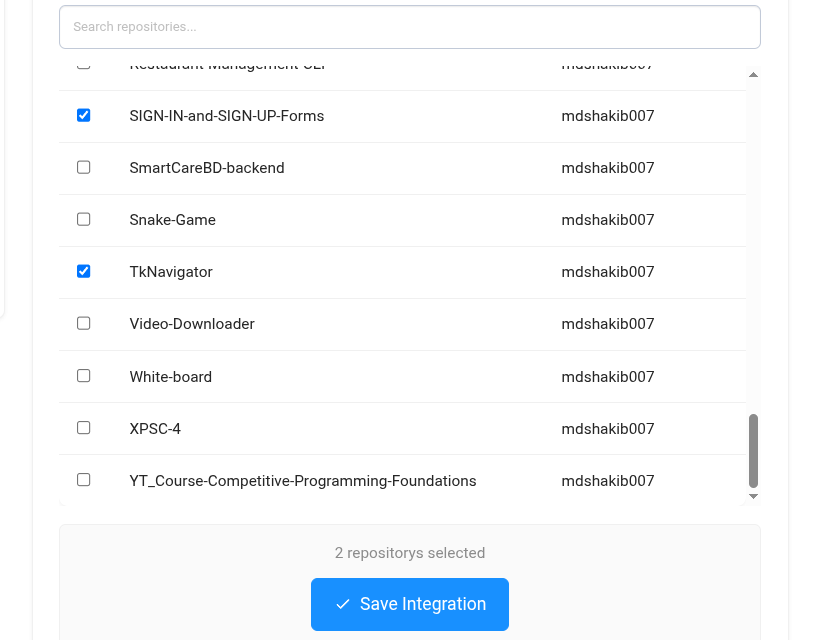Check the SmartCareBD-backend repository checkbox

pyautogui.click(x=84, y=168)
